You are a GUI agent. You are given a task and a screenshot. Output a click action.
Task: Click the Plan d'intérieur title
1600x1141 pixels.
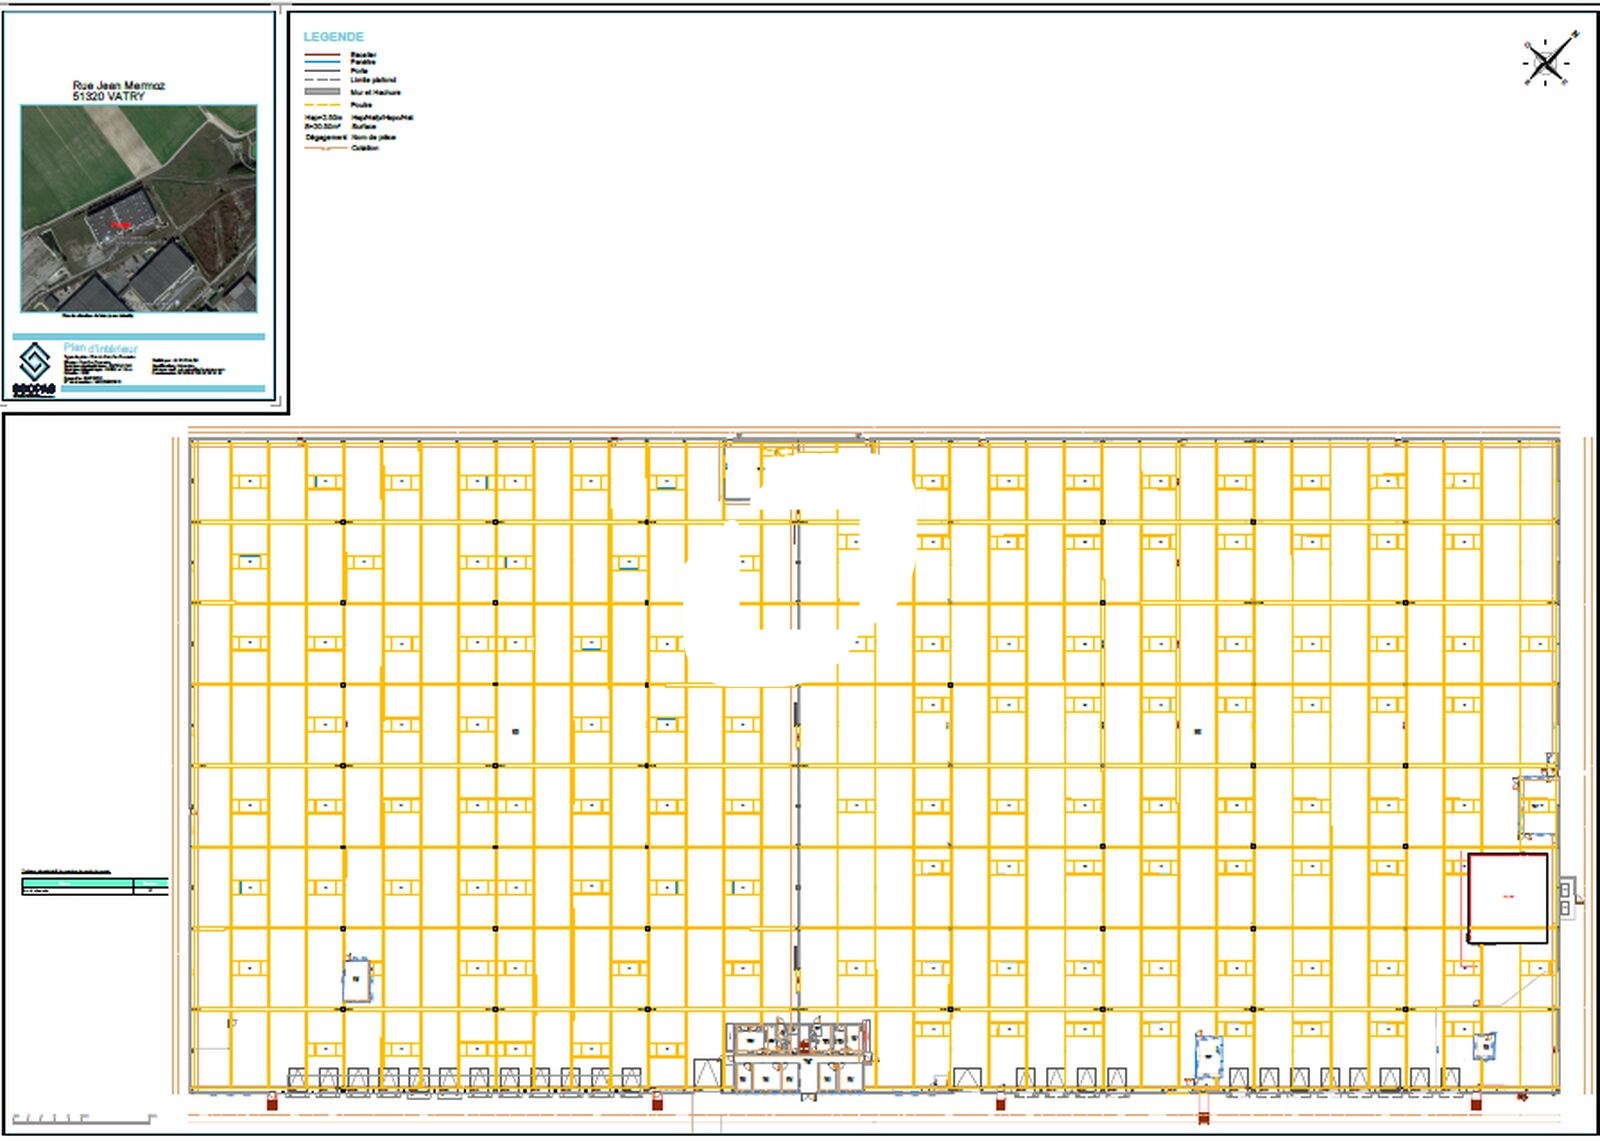[x=101, y=348]
